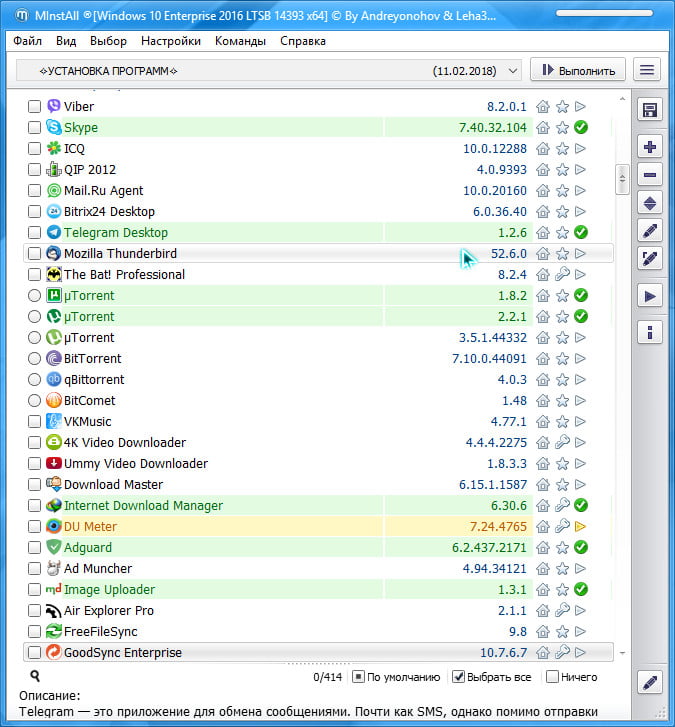675x727 pixels.
Task: Click the vertical scrollbar thumb of program list
Action: (x=622, y=178)
